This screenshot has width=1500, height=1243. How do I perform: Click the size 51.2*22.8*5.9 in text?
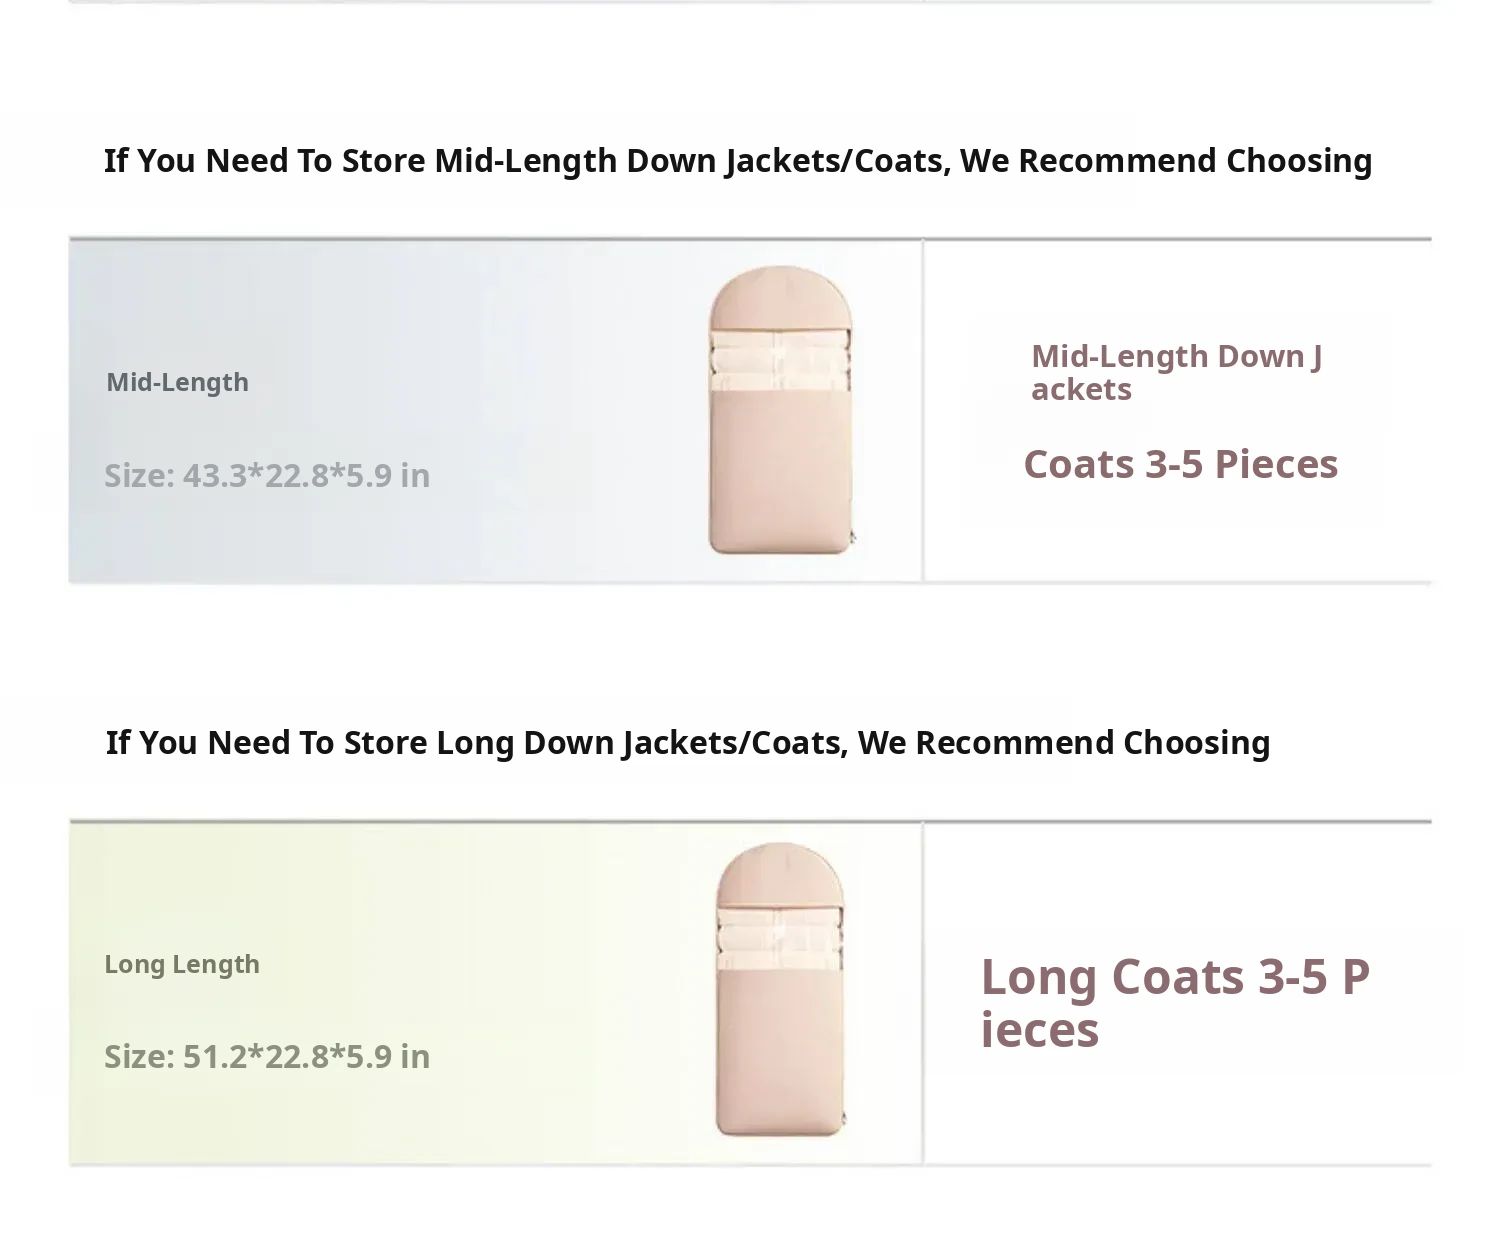coord(267,1056)
